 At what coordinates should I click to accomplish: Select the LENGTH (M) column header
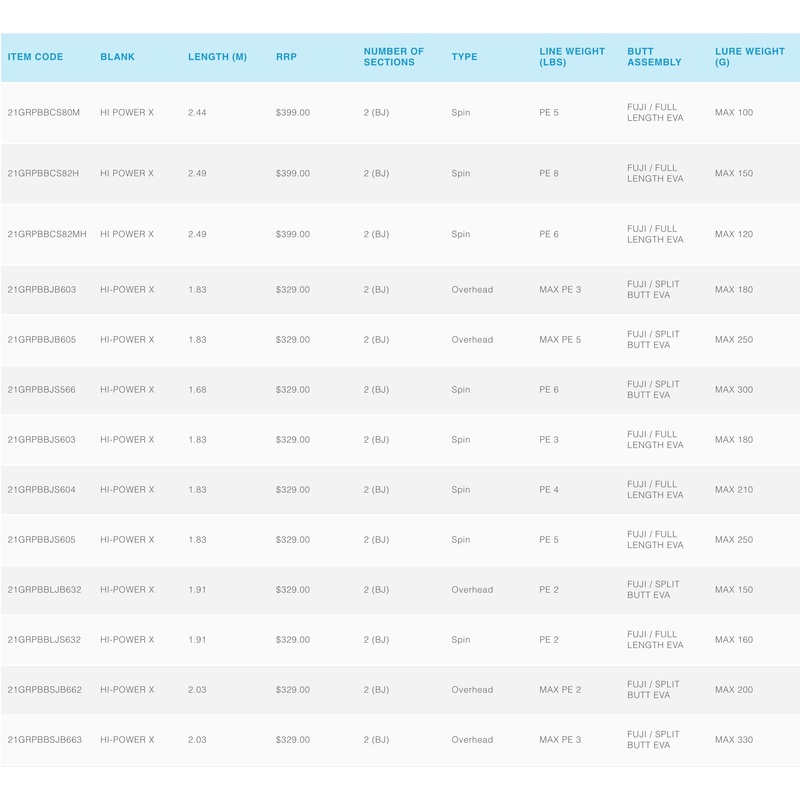click(x=217, y=57)
